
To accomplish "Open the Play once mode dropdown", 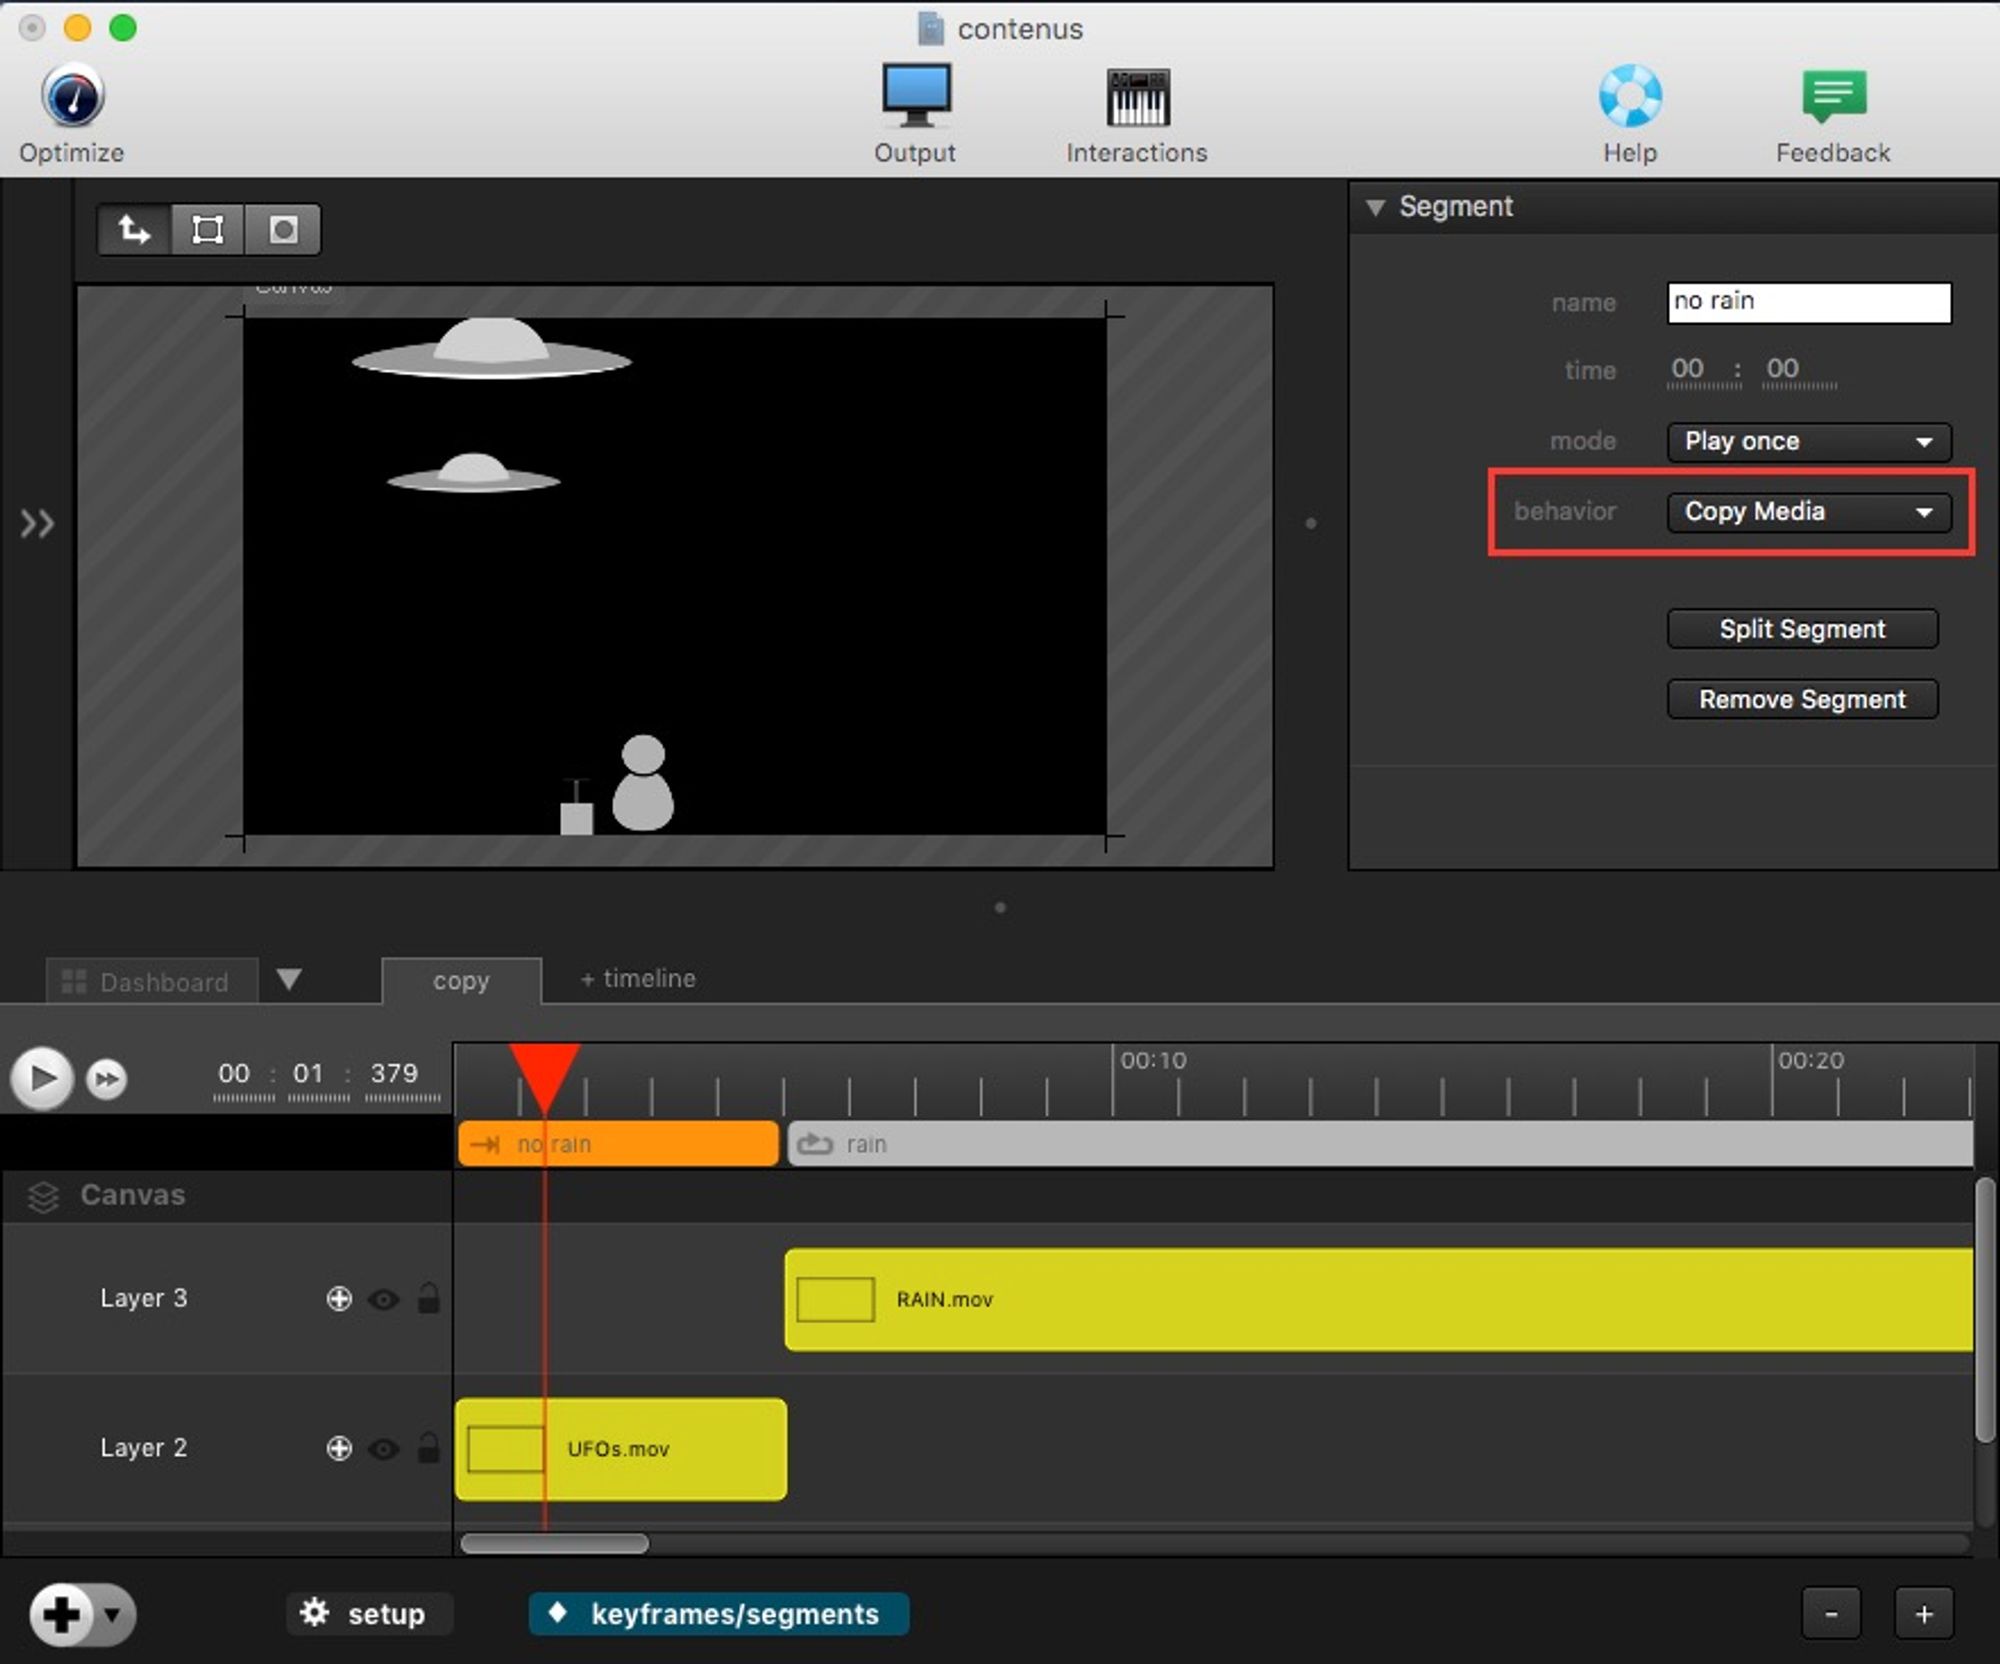I will (x=1808, y=441).
